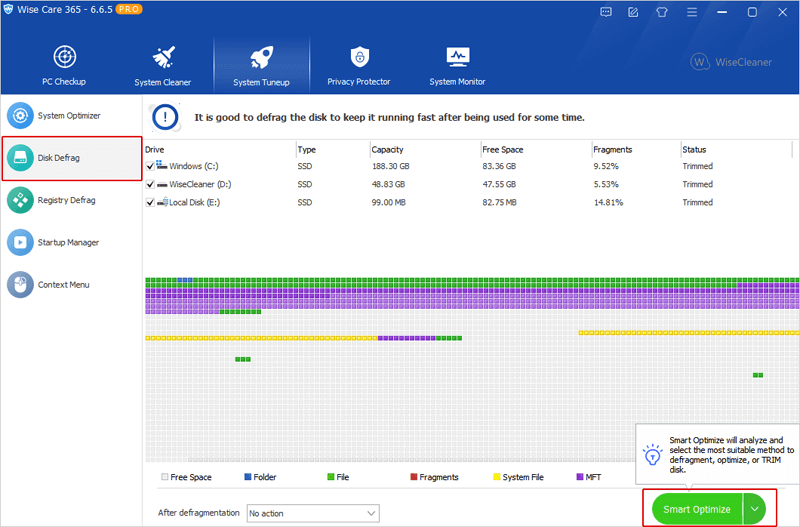Toggle the WiseCleaner (D:) drive checkbox
This screenshot has height=527, width=800.
click(150, 185)
